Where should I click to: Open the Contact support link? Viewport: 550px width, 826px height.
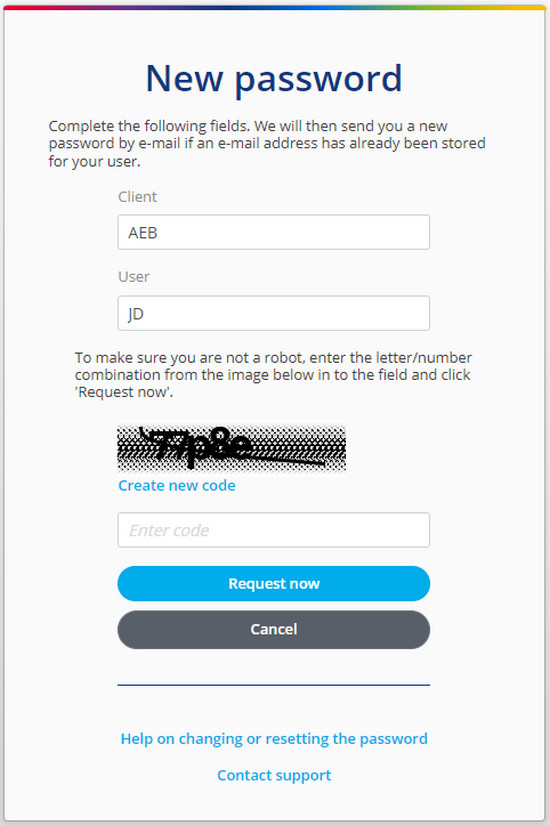274,775
